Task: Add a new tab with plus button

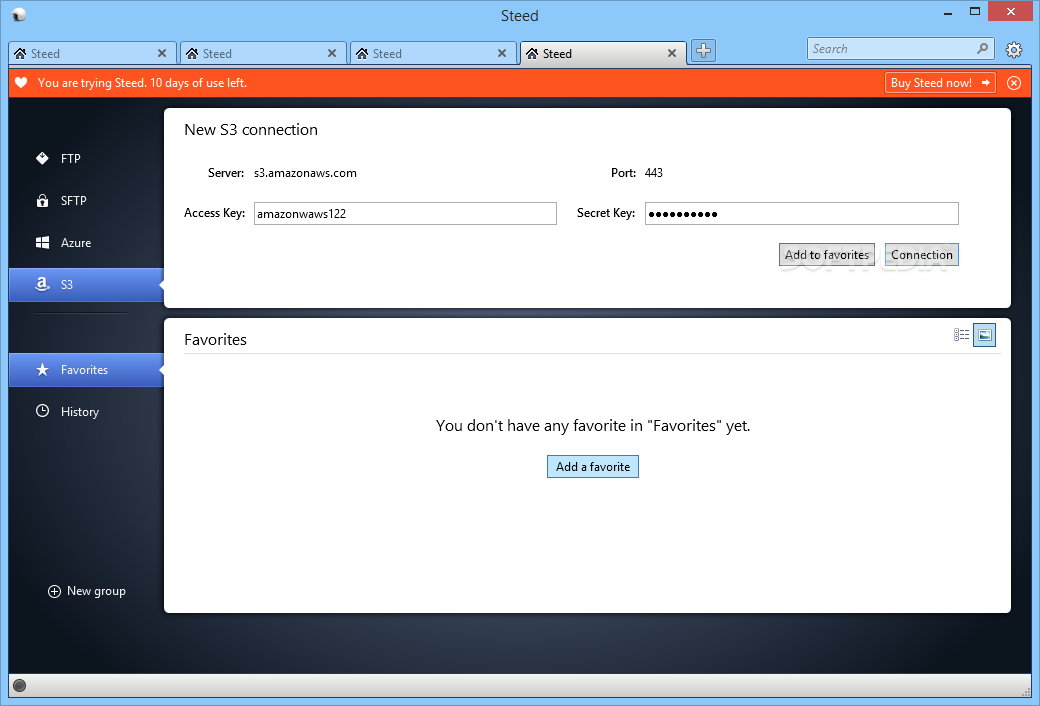Action: click(703, 50)
